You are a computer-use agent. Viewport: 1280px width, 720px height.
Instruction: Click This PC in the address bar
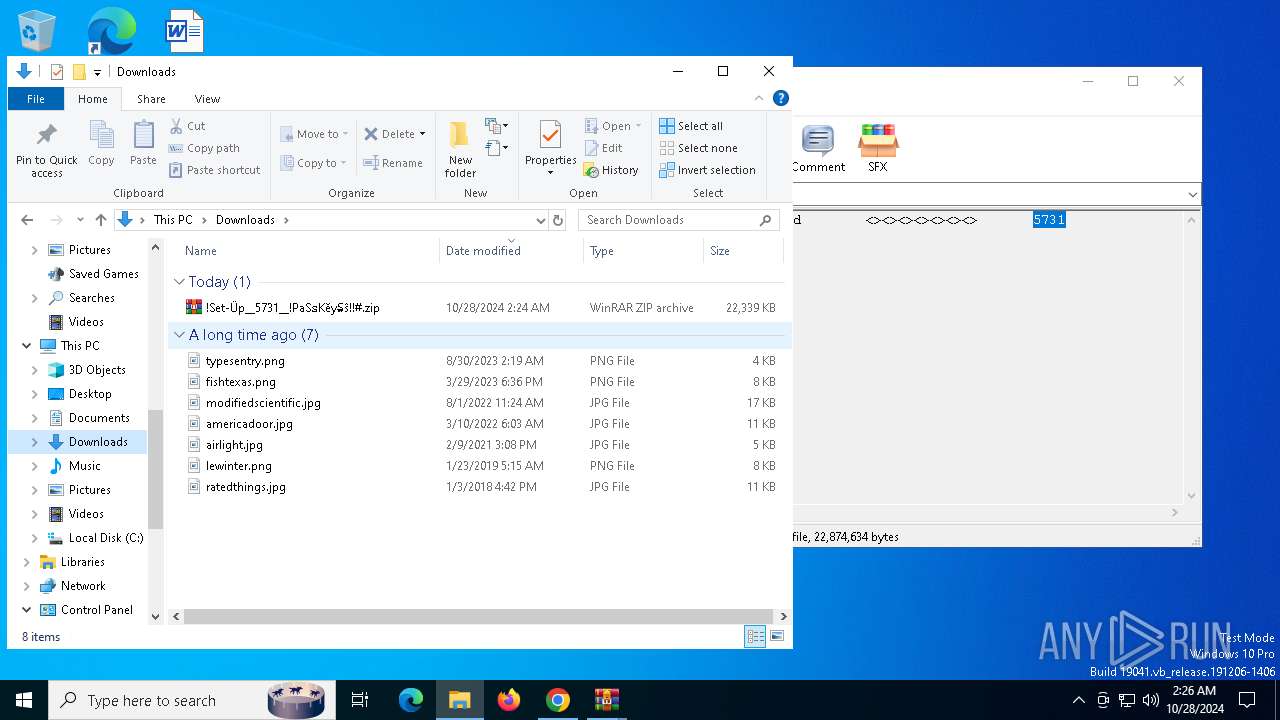[173, 220]
